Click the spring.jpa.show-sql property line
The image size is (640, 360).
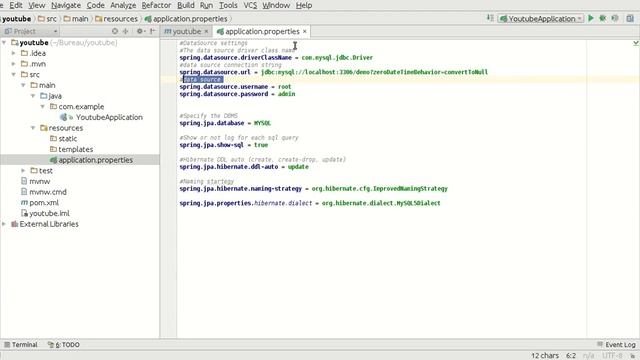click(224, 145)
